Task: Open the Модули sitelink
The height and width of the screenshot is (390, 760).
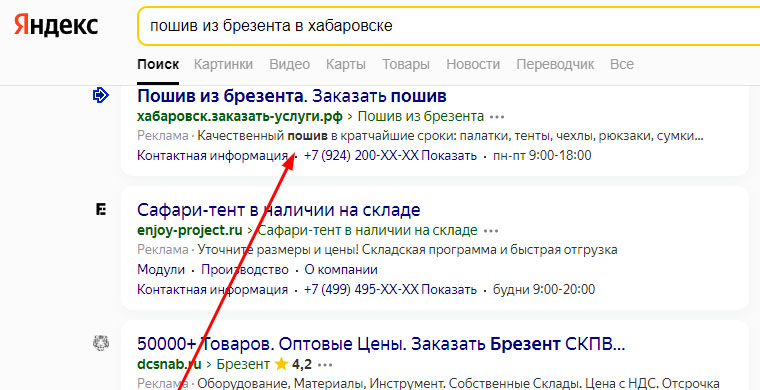Action: tap(161, 270)
